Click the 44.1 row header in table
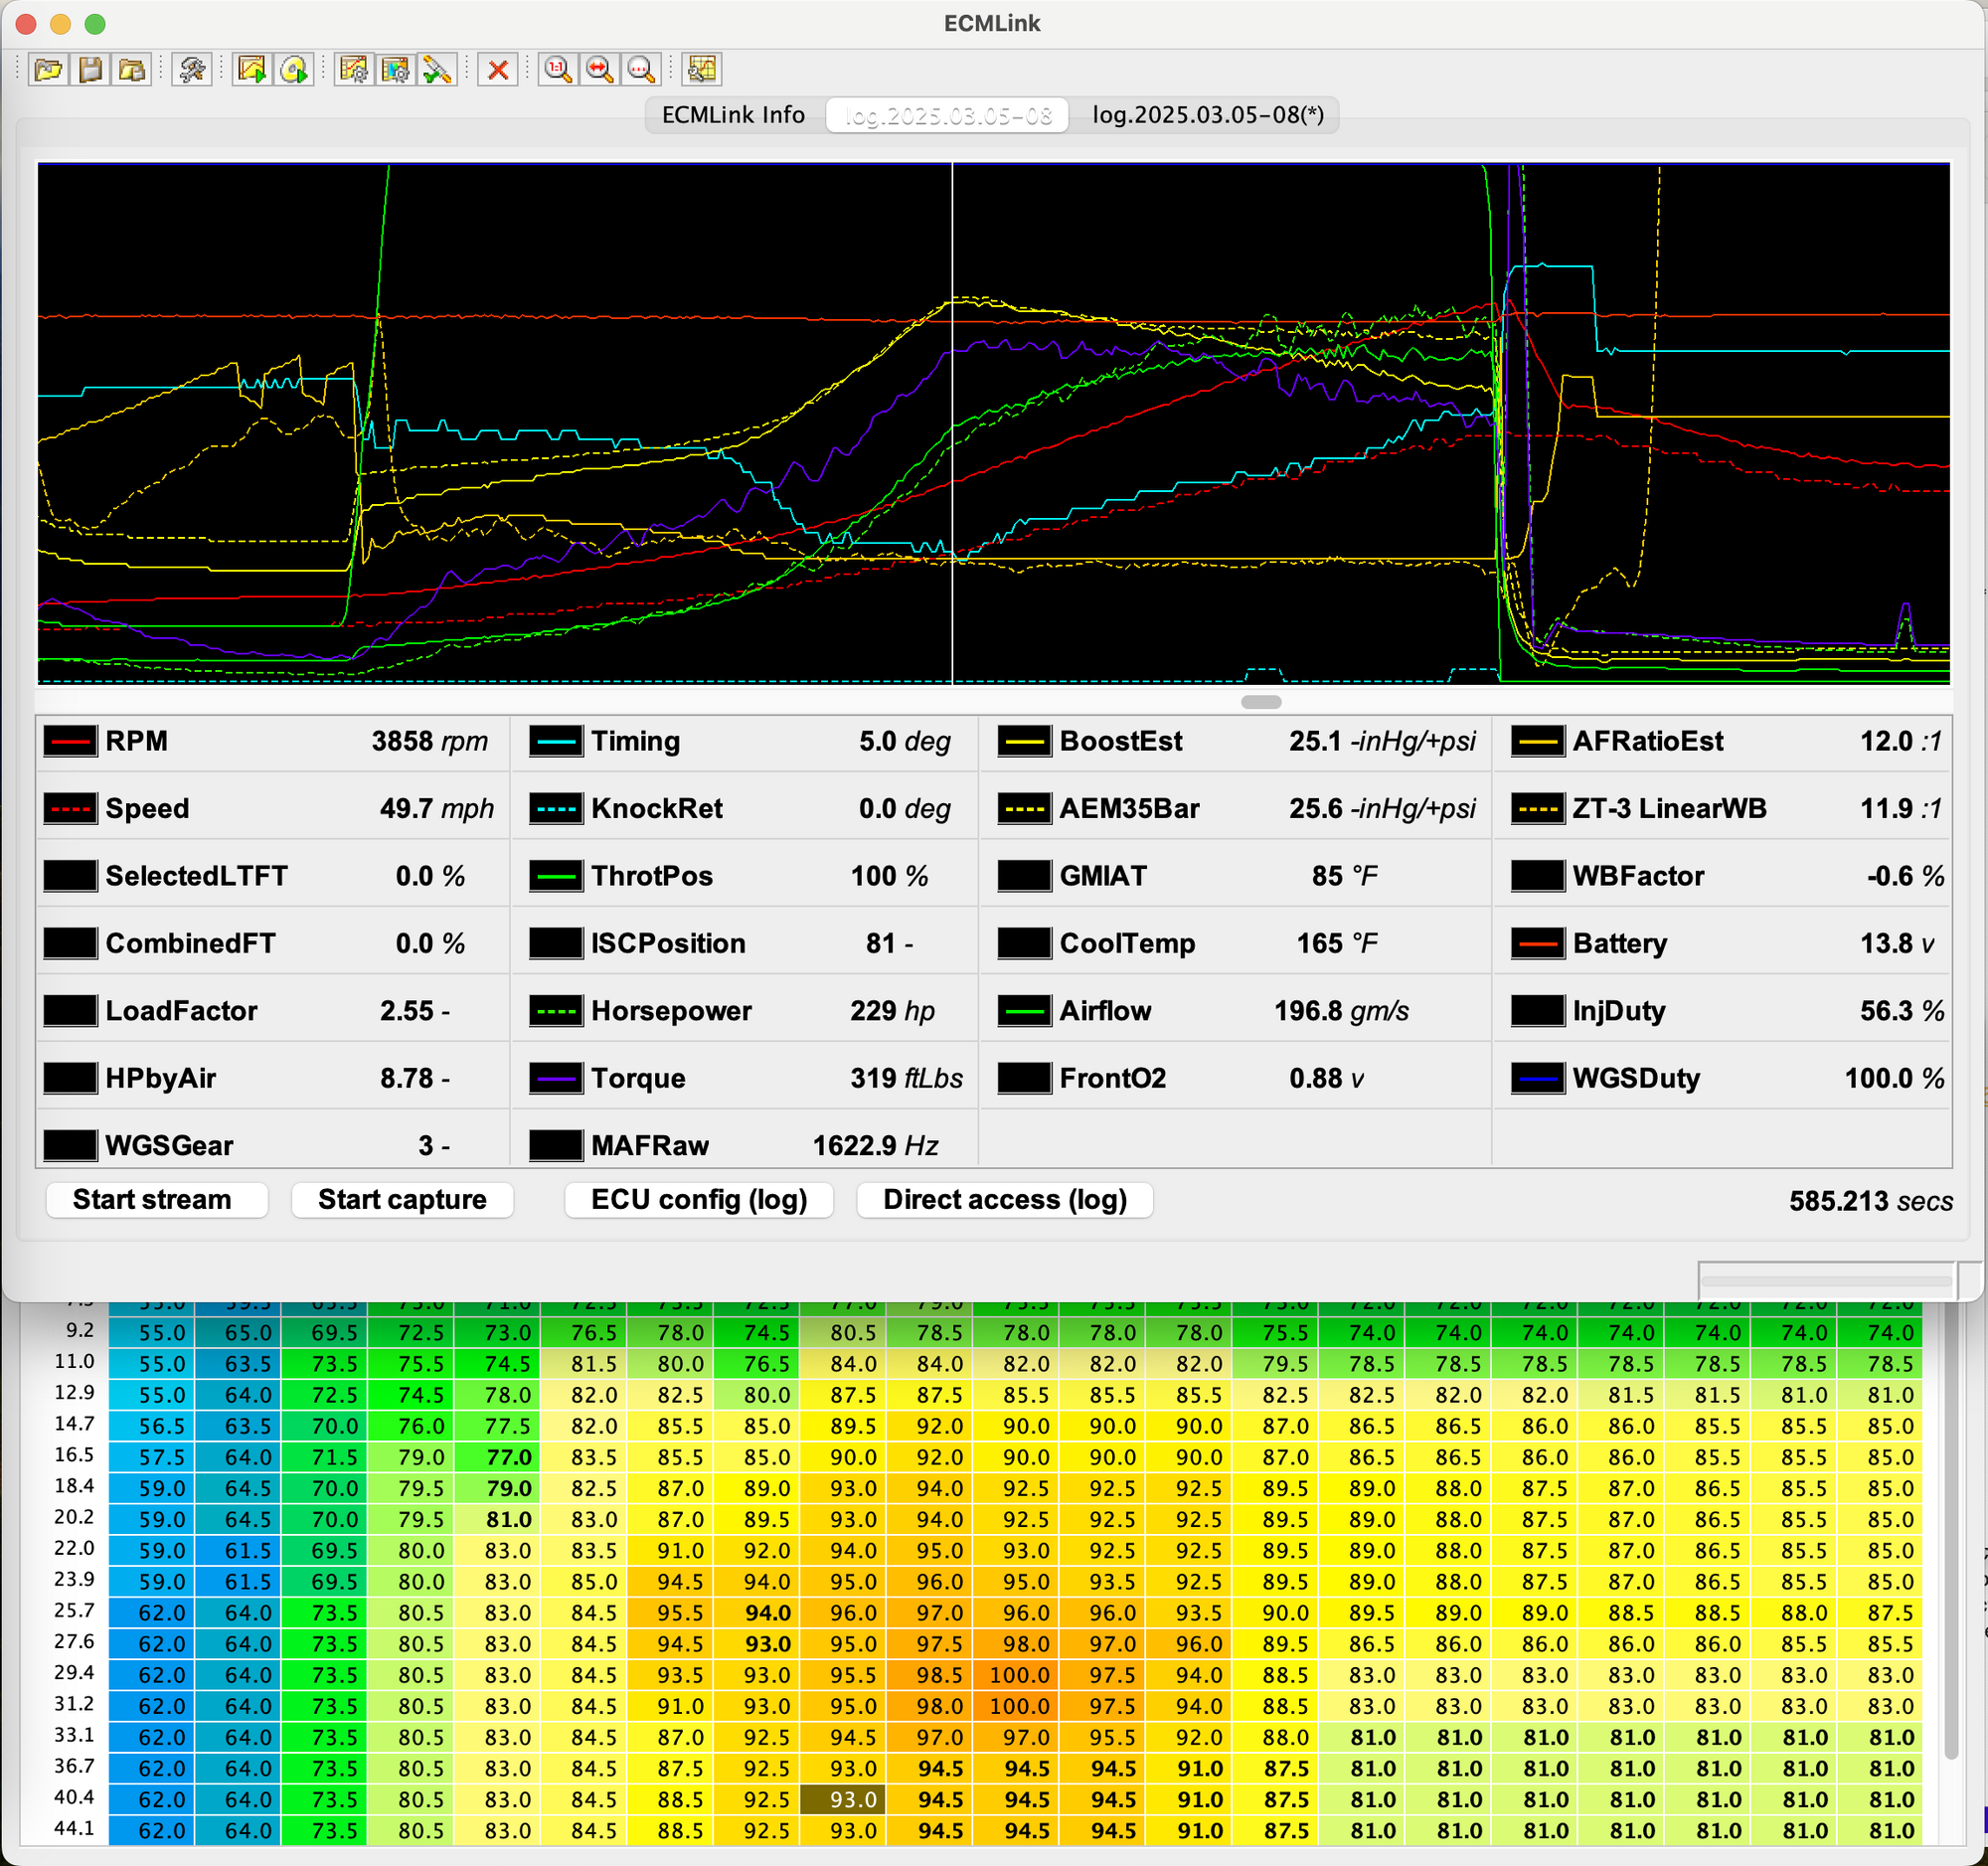 click(x=74, y=1828)
